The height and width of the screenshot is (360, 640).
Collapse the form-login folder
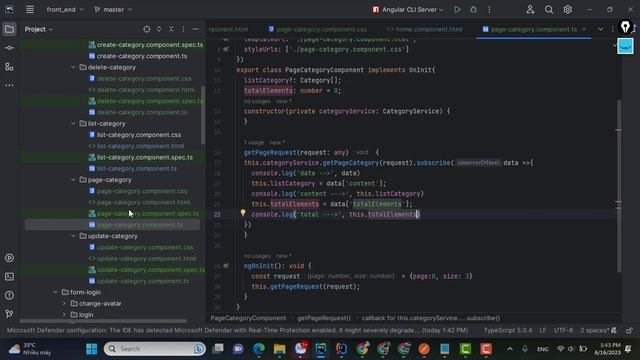tap(55, 292)
